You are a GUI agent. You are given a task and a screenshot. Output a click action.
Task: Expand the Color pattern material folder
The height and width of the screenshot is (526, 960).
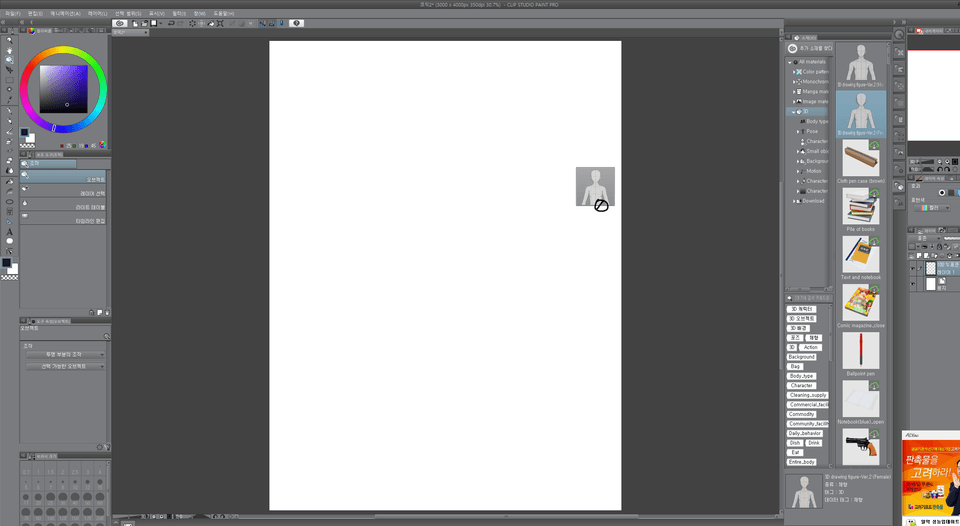tap(794, 72)
